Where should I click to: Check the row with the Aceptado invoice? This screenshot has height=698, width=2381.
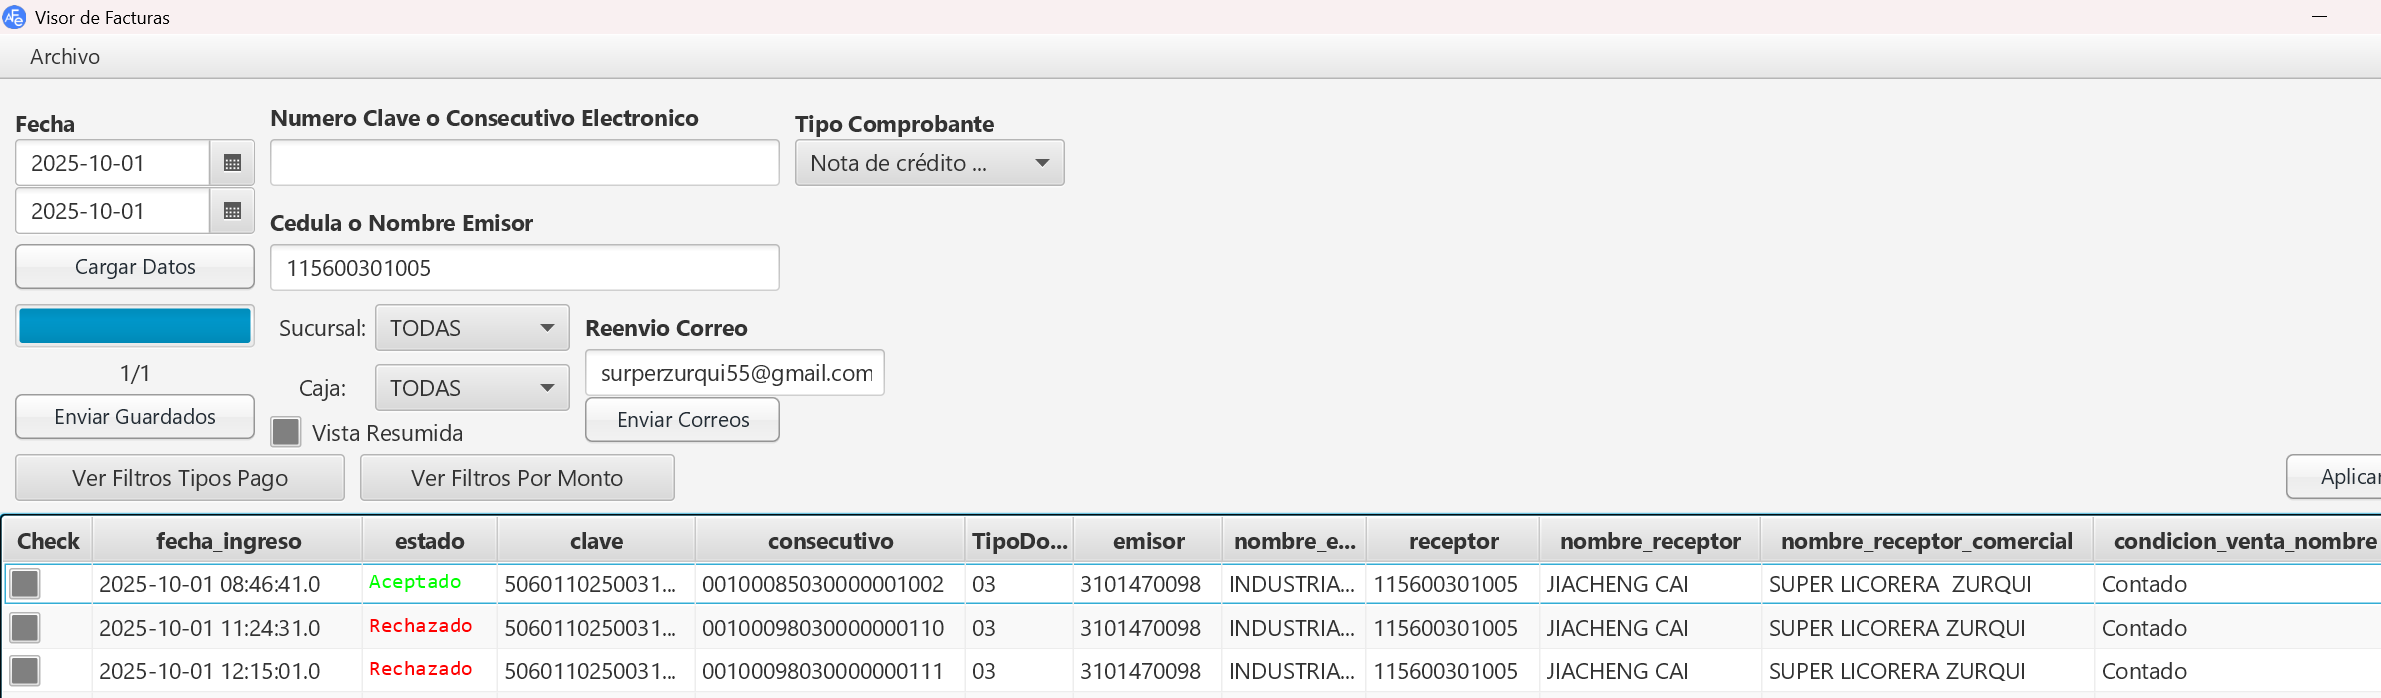pos(25,584)
